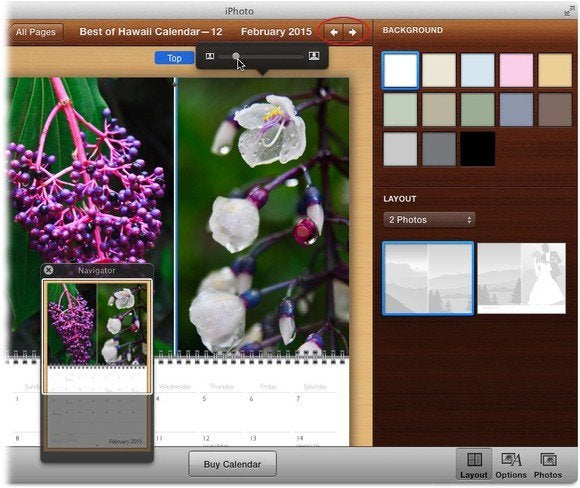Choose the black background swatch
580x488 pixels.
click(x=478, y=149)
